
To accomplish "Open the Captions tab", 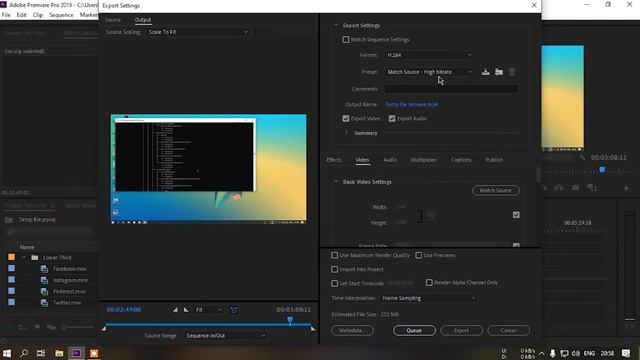I will pos(461,160).
